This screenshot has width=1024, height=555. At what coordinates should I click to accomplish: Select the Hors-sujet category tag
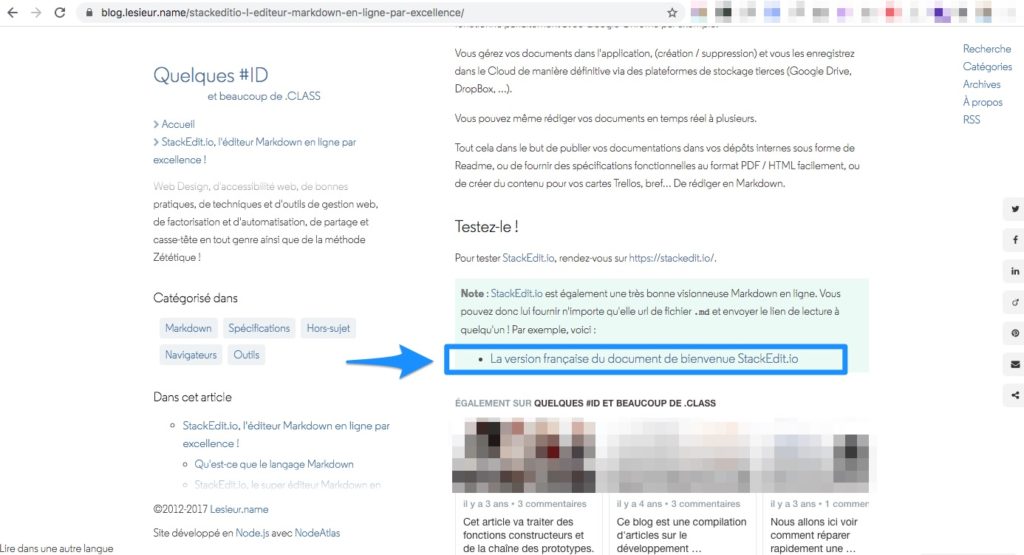click(328, 328)
